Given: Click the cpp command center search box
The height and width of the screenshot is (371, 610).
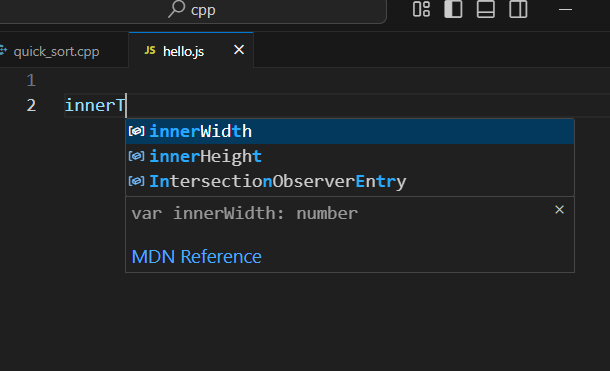Looking at the screenshot, I should point(193,10).
